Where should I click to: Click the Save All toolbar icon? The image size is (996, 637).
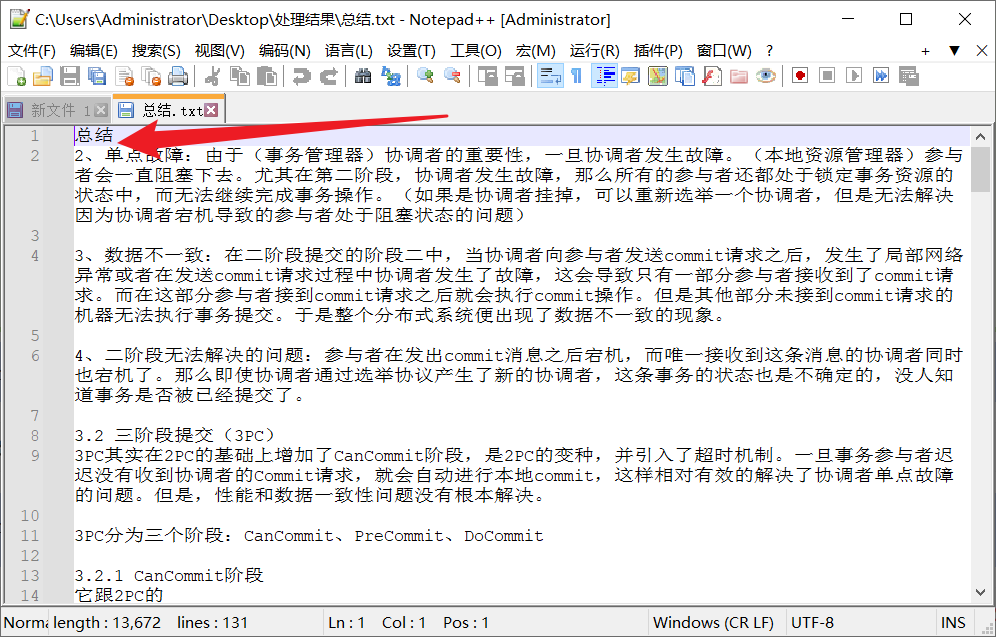point(97,76)
